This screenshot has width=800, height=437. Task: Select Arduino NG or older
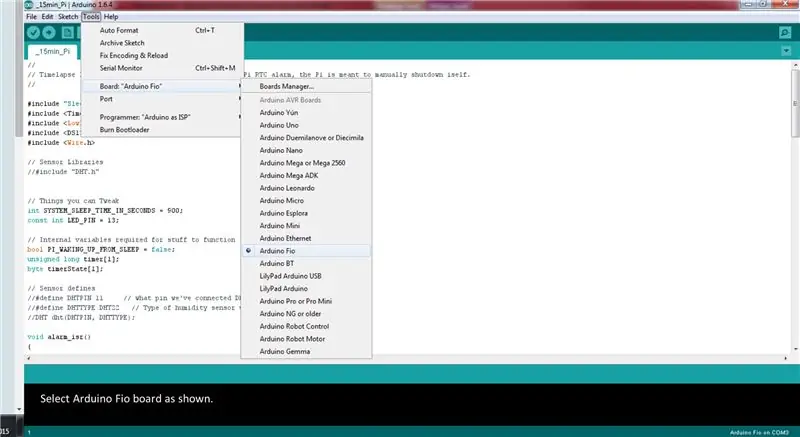306,314
